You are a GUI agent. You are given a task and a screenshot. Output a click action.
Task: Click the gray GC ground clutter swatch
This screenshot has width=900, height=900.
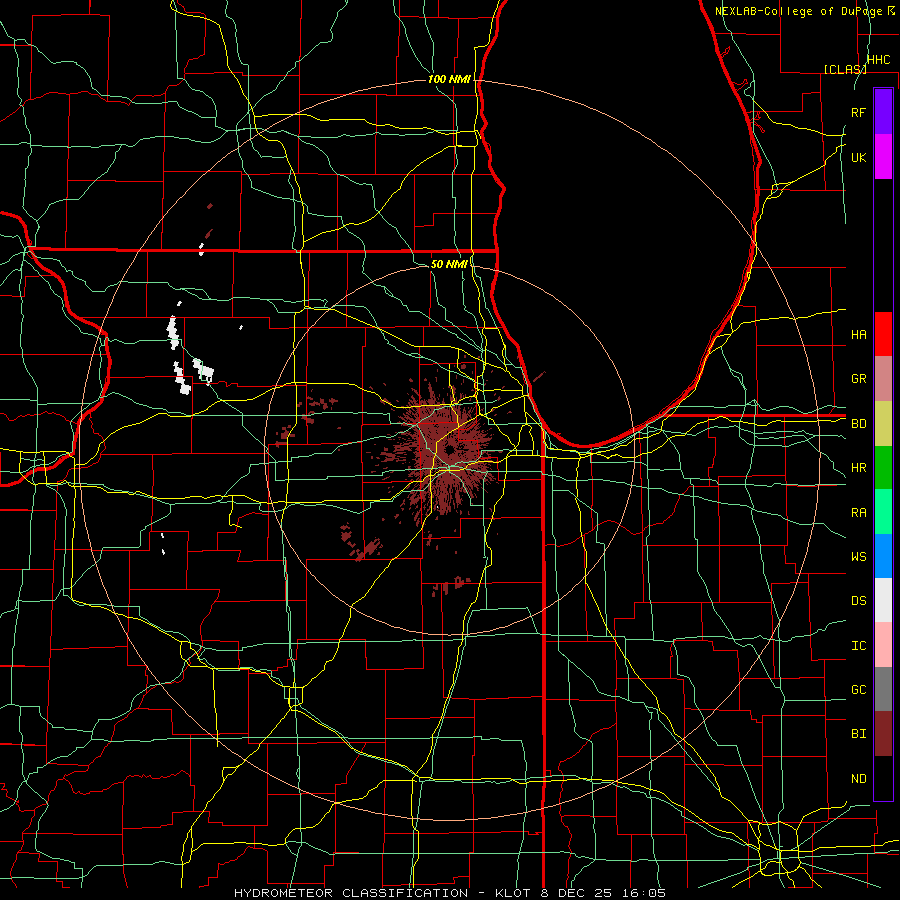883,689
